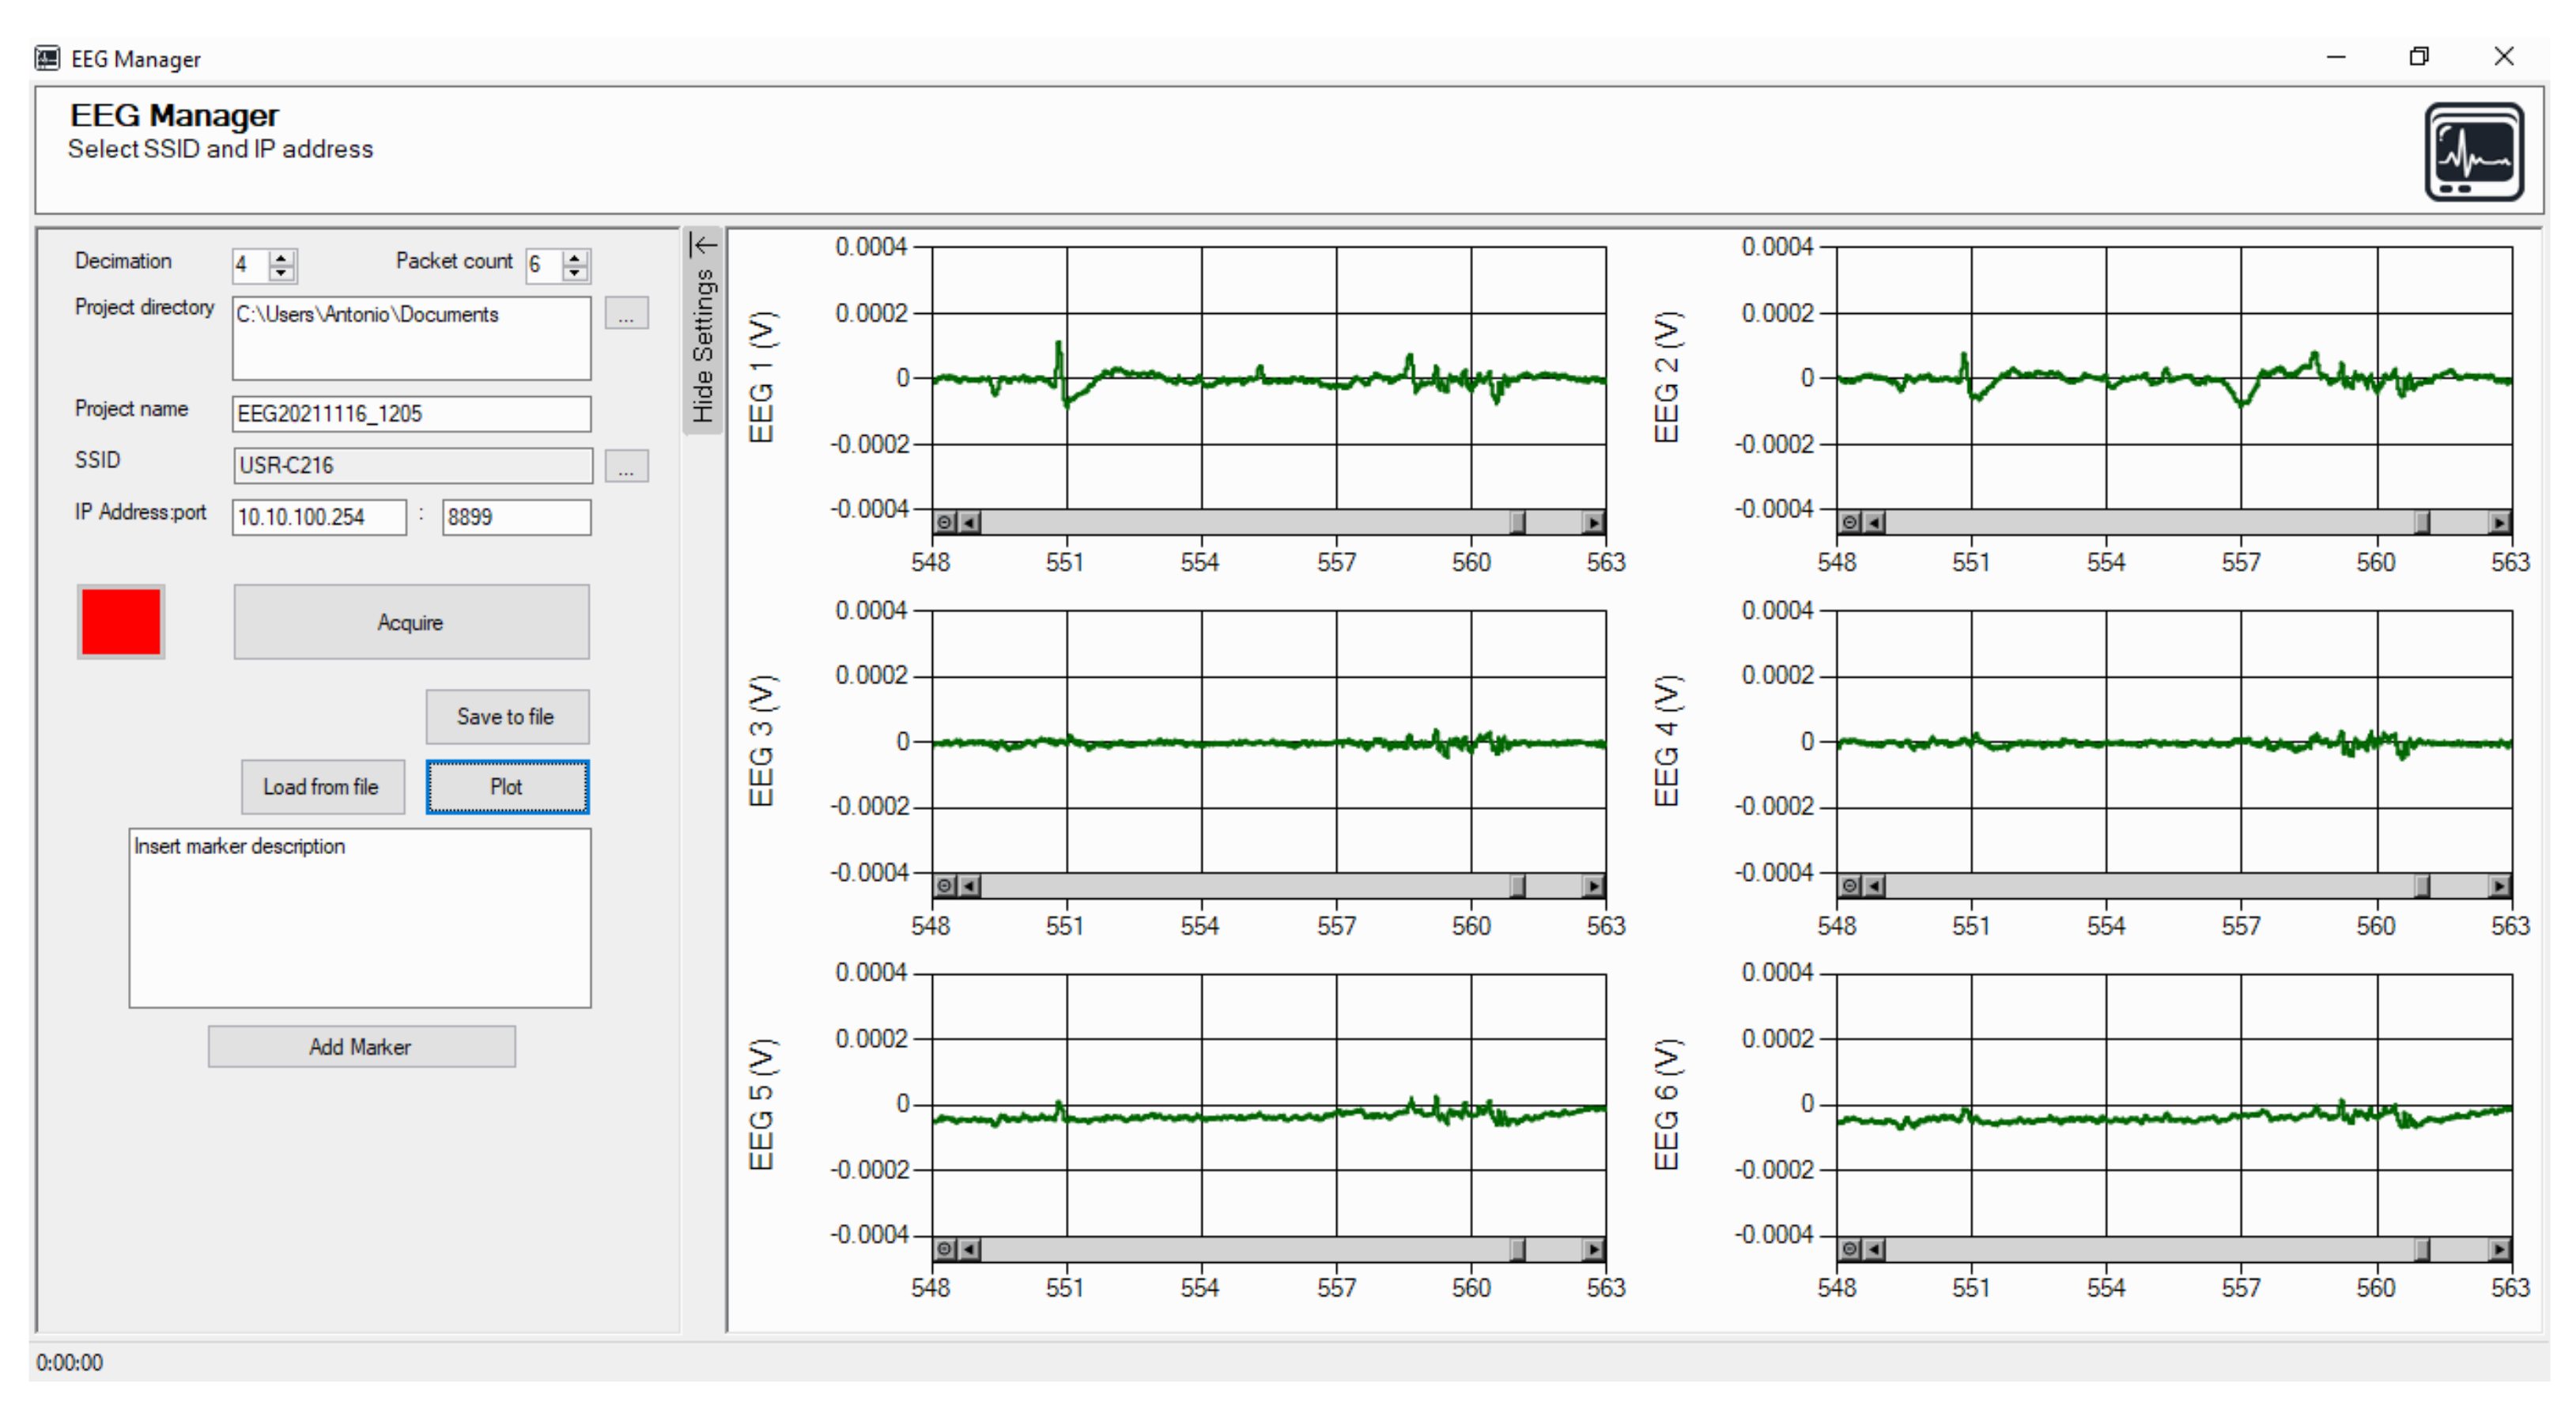
Task: Click the EEG 2 scrollbar thumb
Action: pyautogui.click(x=2422, y=522)
